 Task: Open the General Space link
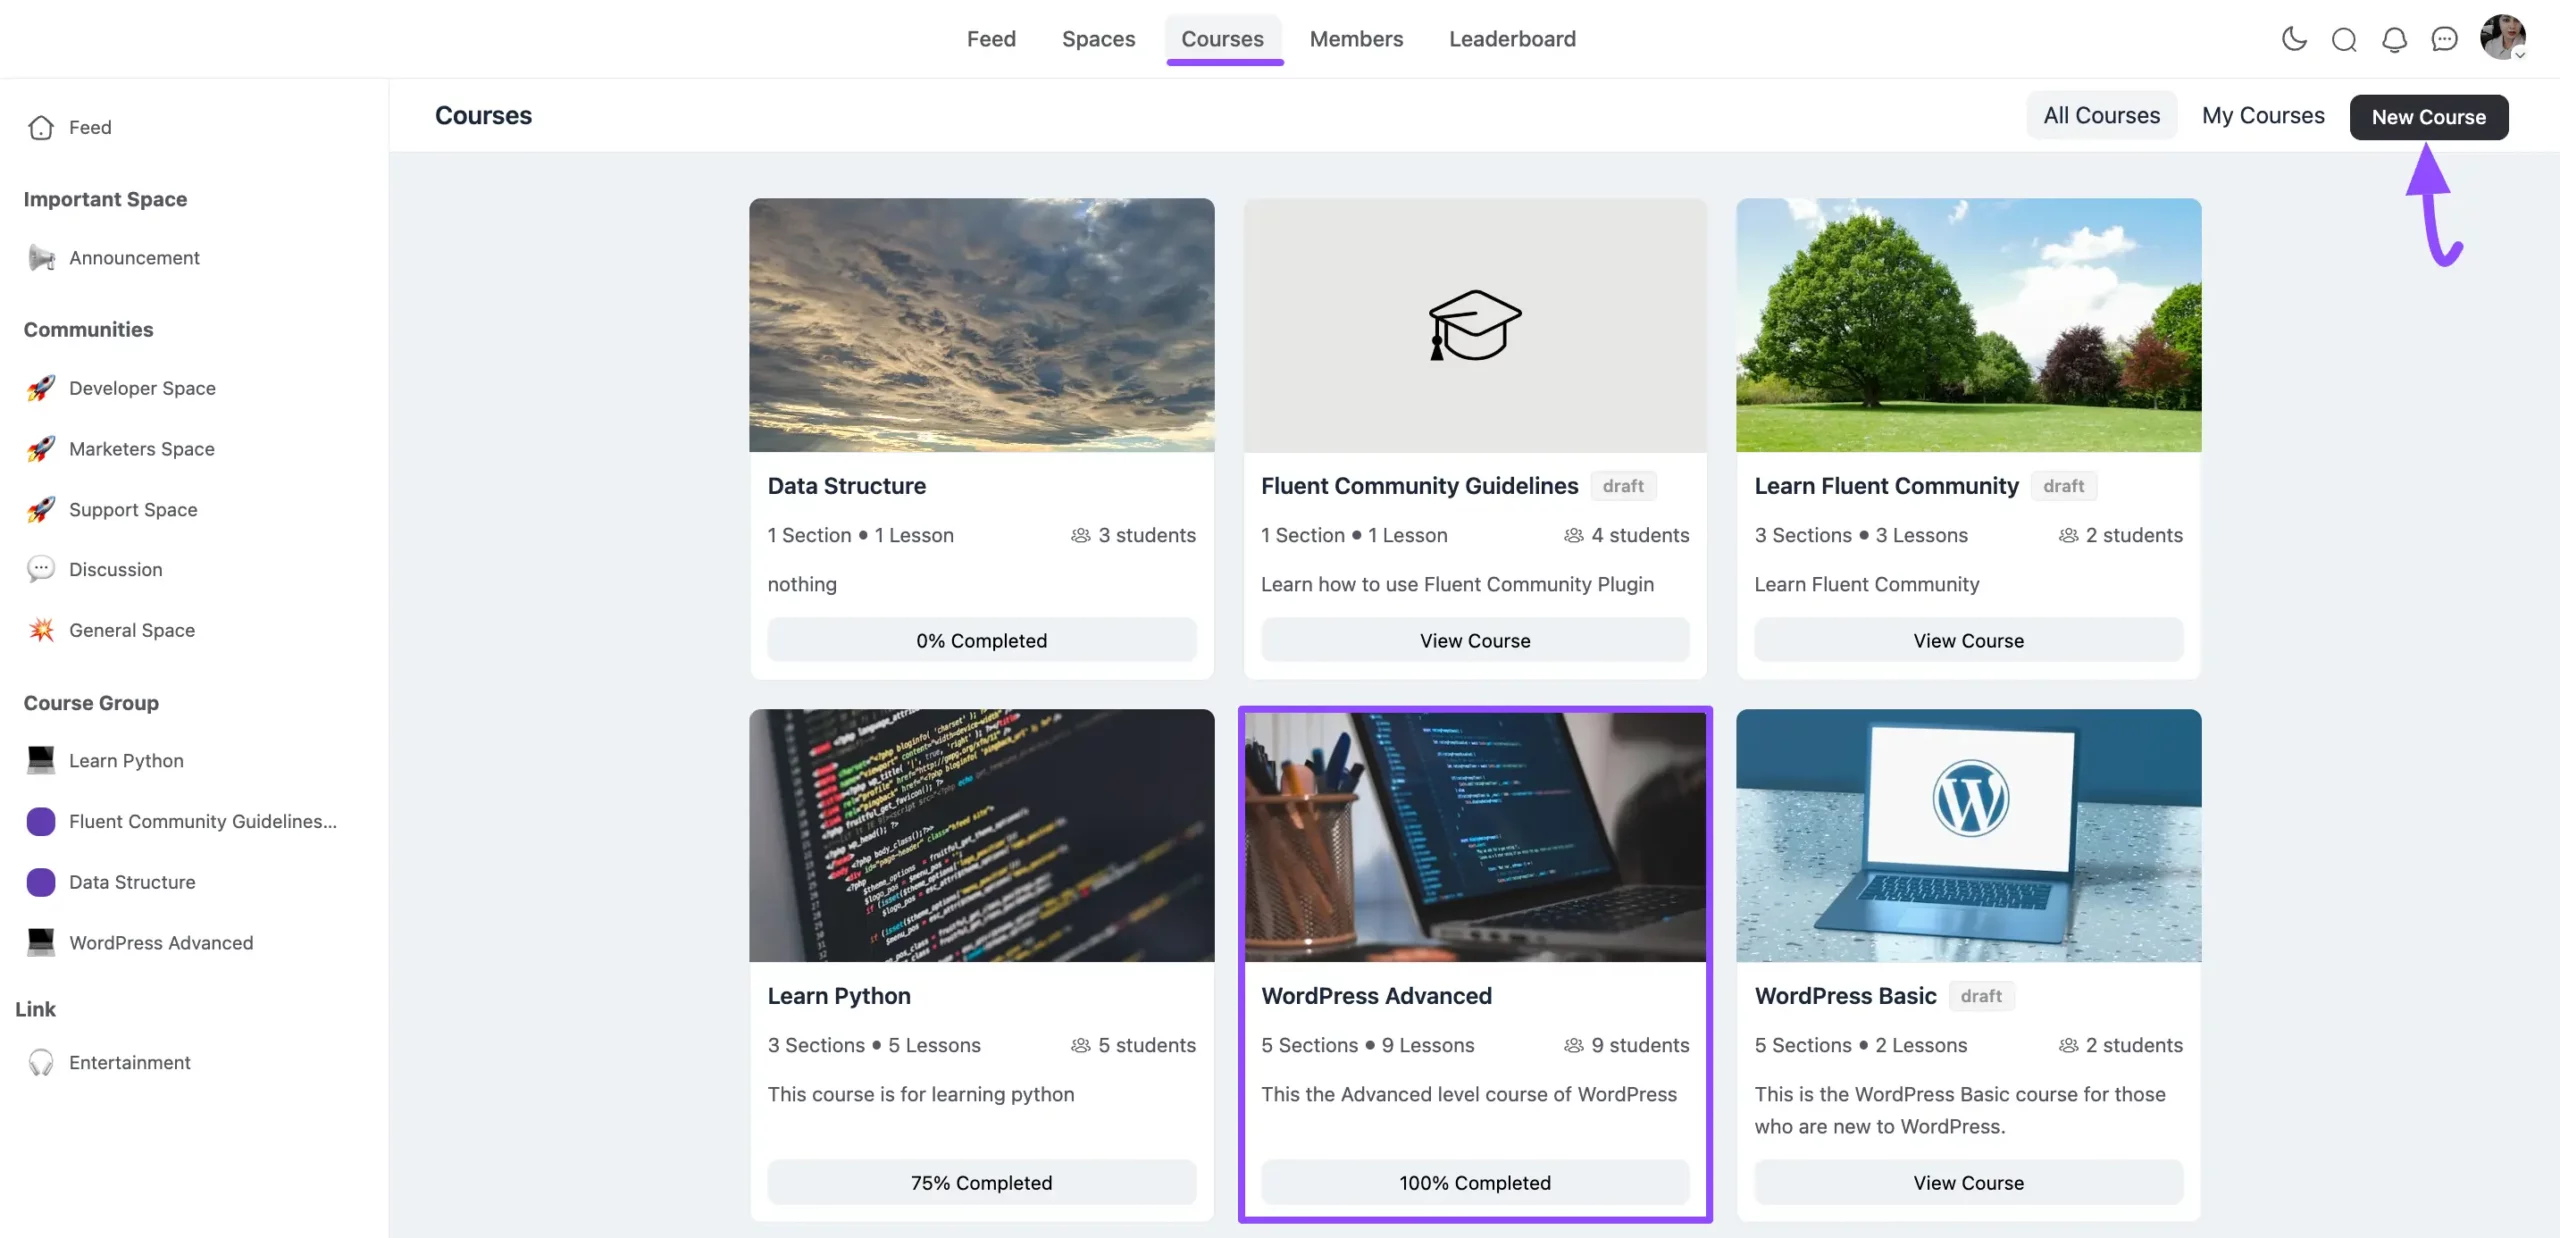tap(132, 631)
